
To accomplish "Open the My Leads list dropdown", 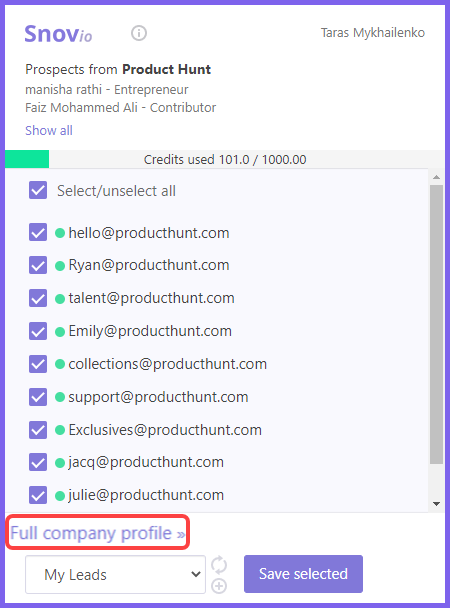I will click(115, 574).
